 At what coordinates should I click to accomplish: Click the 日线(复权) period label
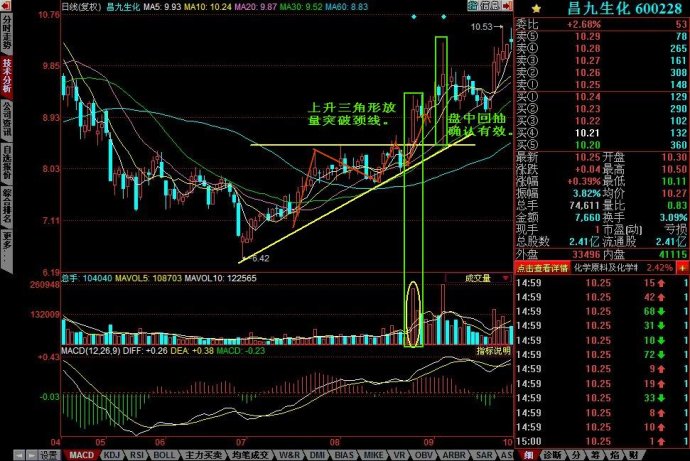[81, 7]
